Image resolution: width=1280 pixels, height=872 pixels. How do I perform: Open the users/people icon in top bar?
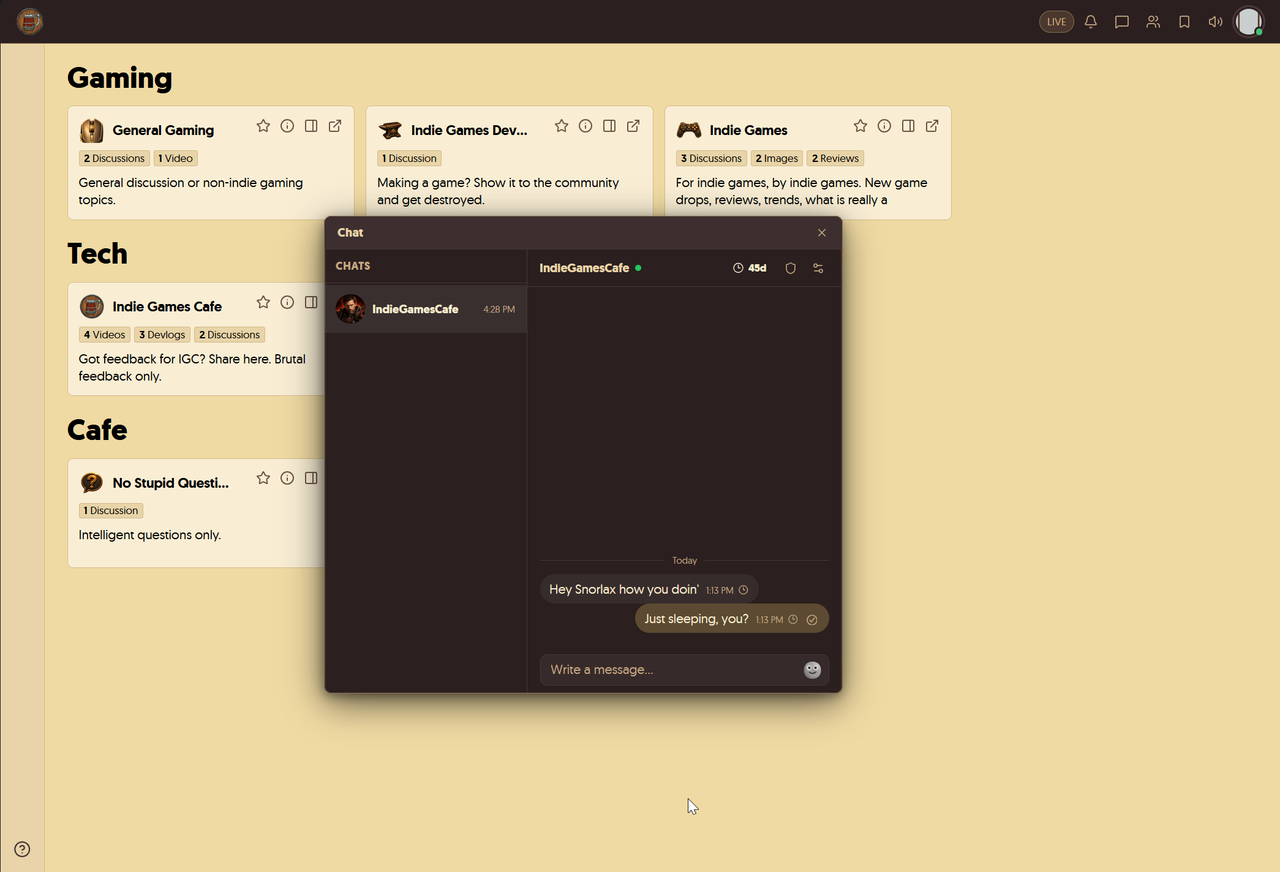tap(1153, 21)
